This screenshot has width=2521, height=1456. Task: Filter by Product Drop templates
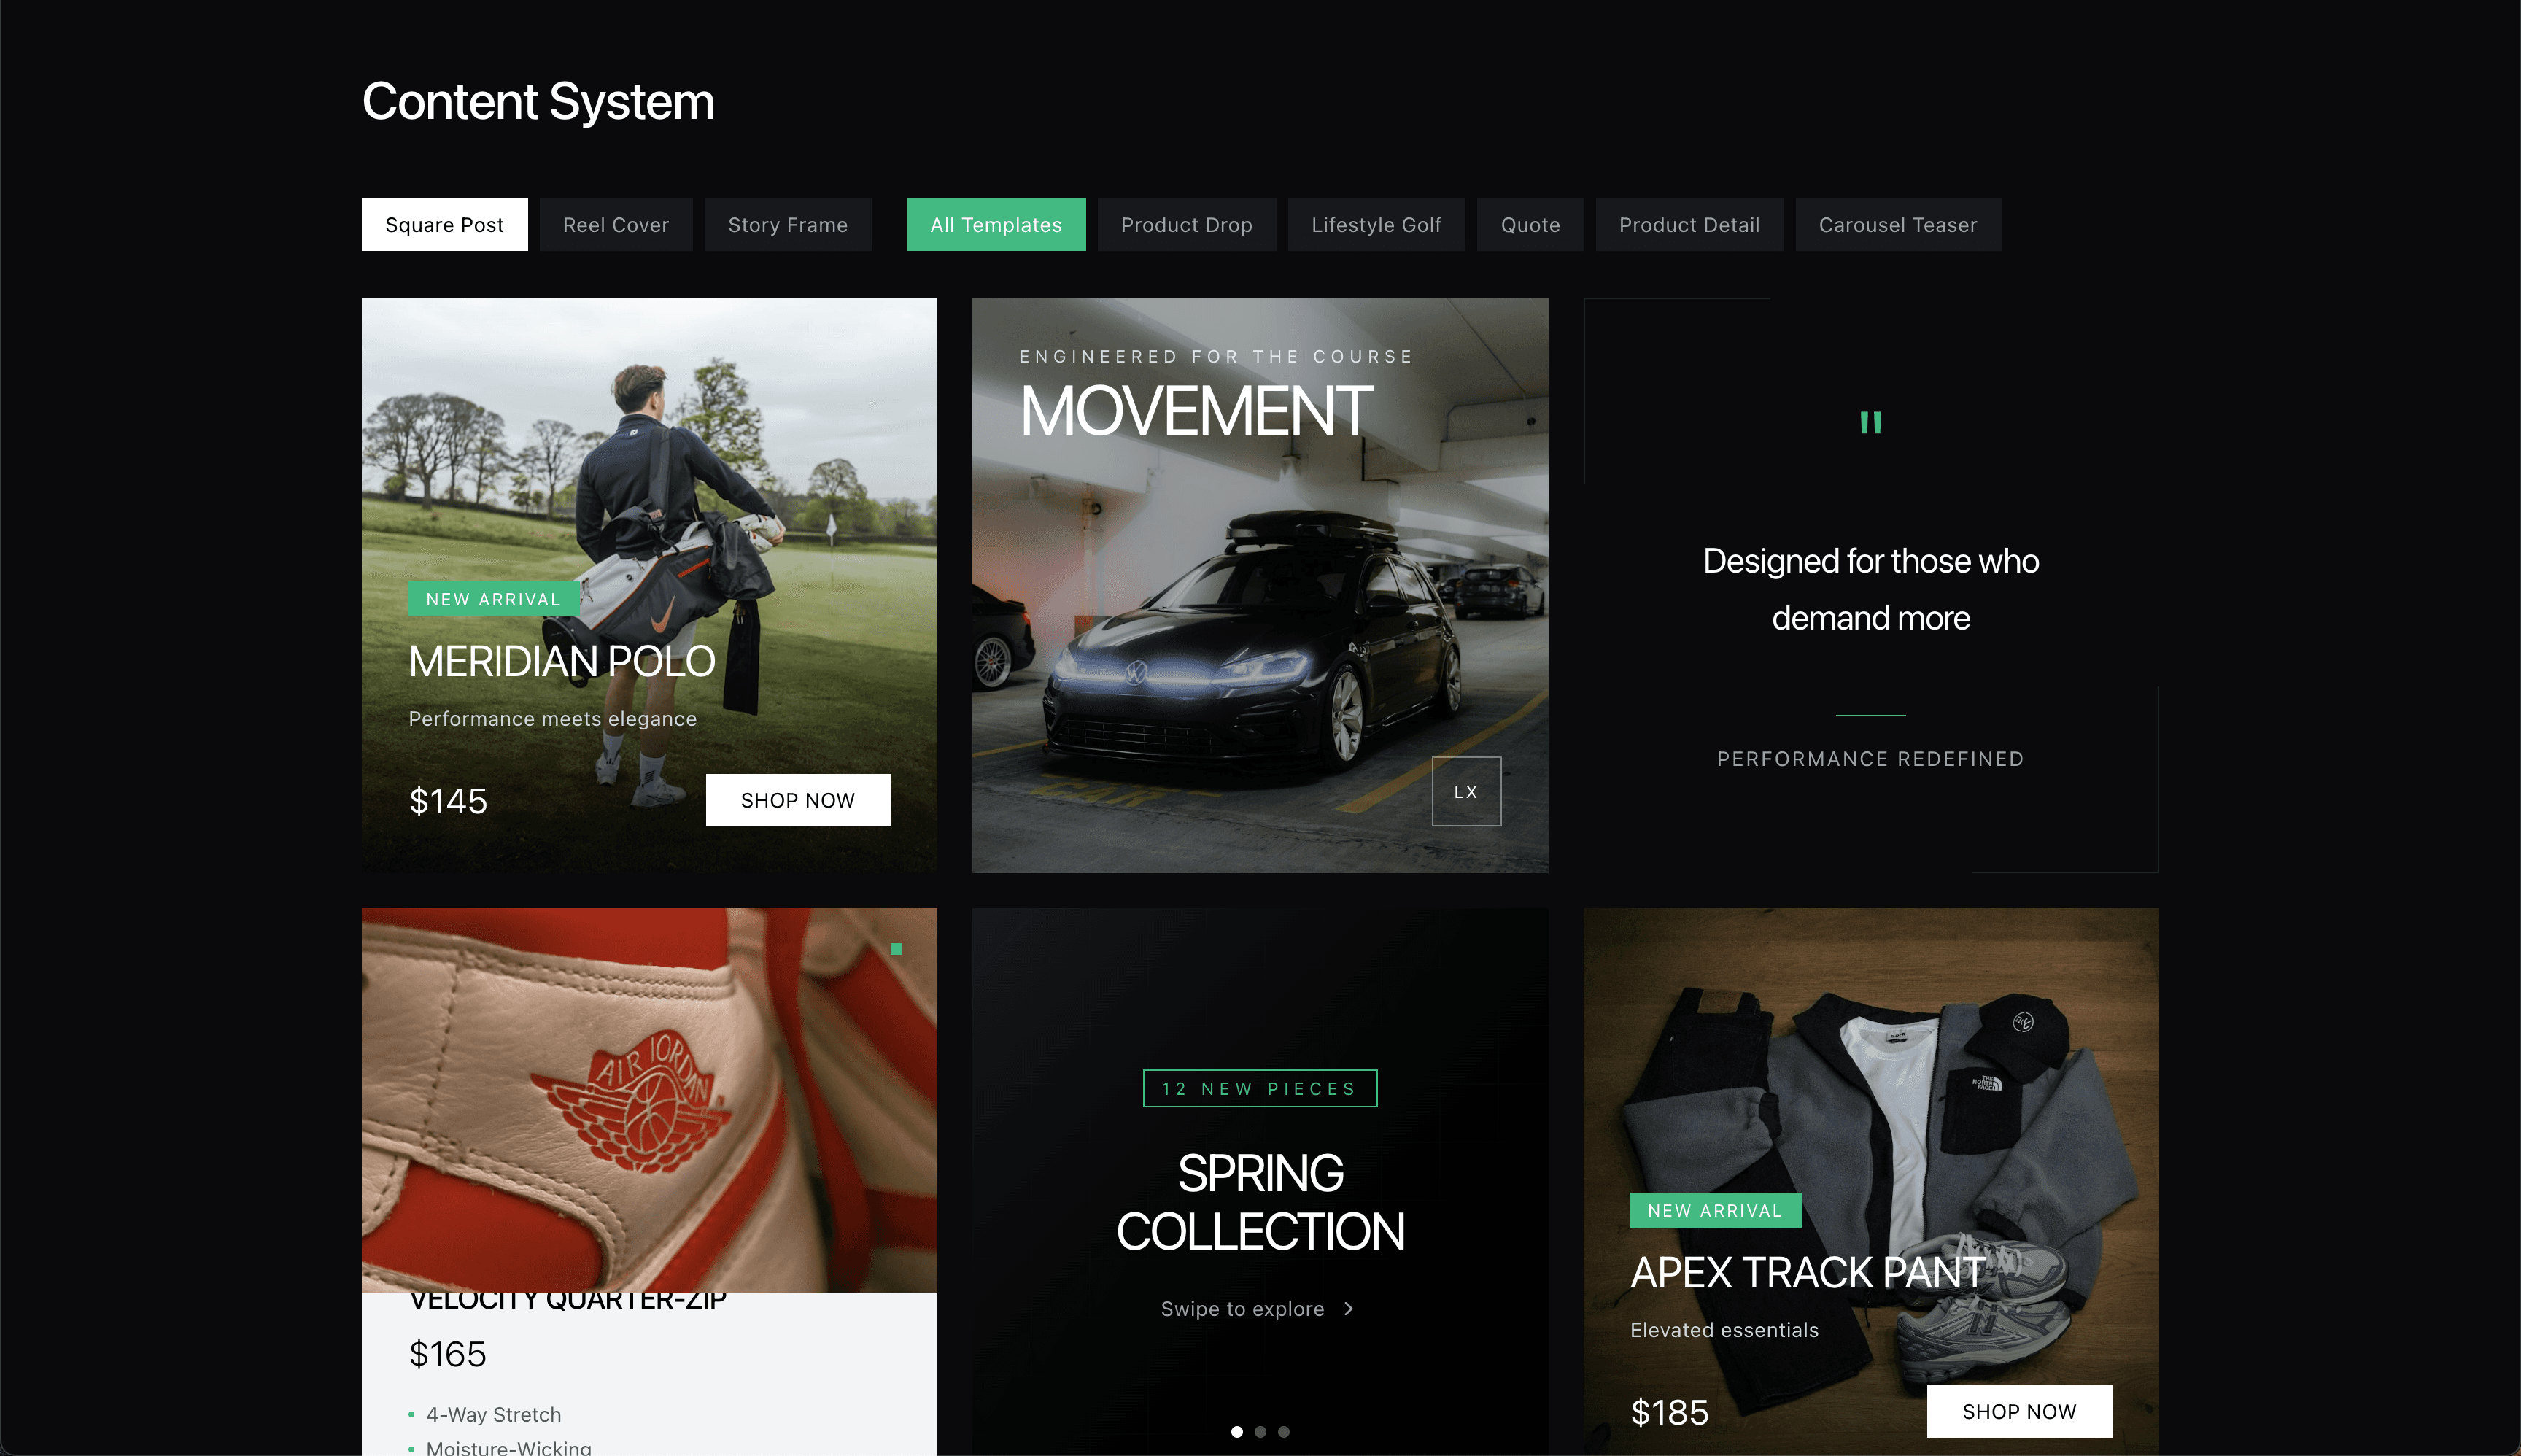click(1186, 225)
